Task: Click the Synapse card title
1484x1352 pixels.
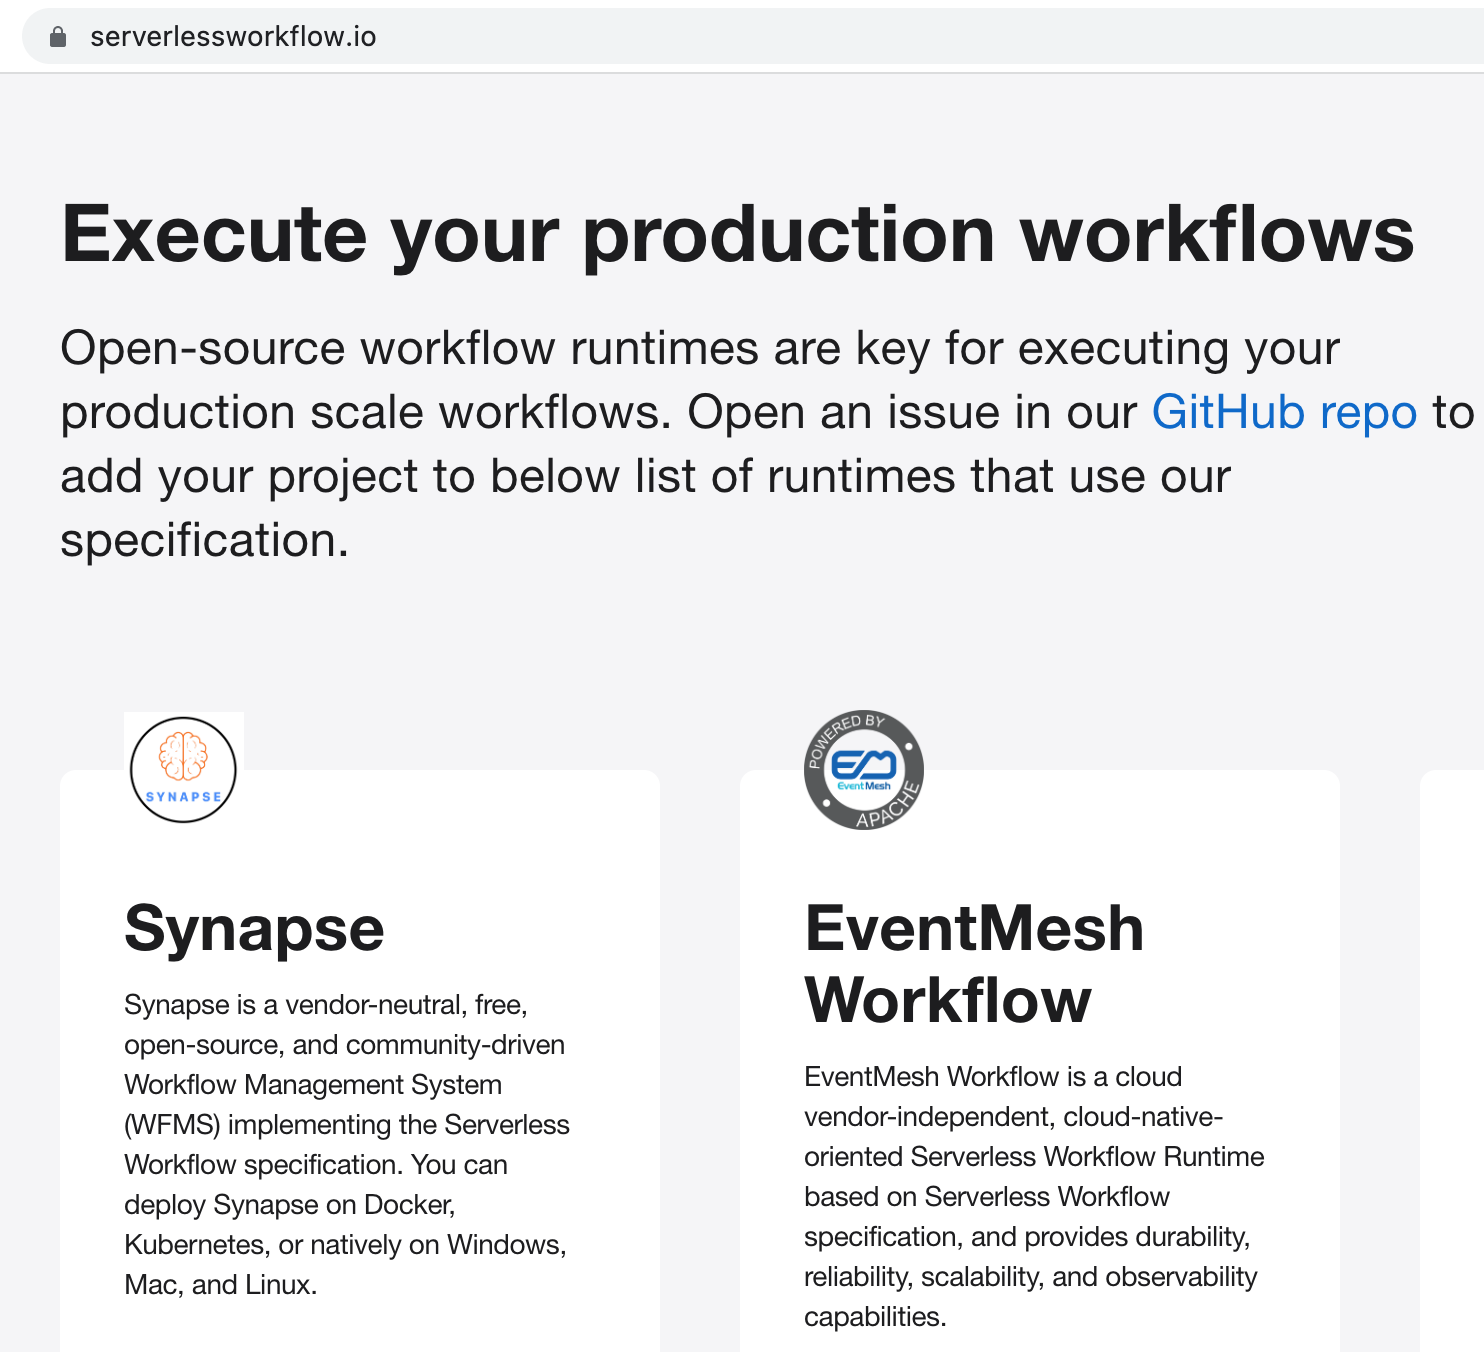Action: click(x=254, y=928)
